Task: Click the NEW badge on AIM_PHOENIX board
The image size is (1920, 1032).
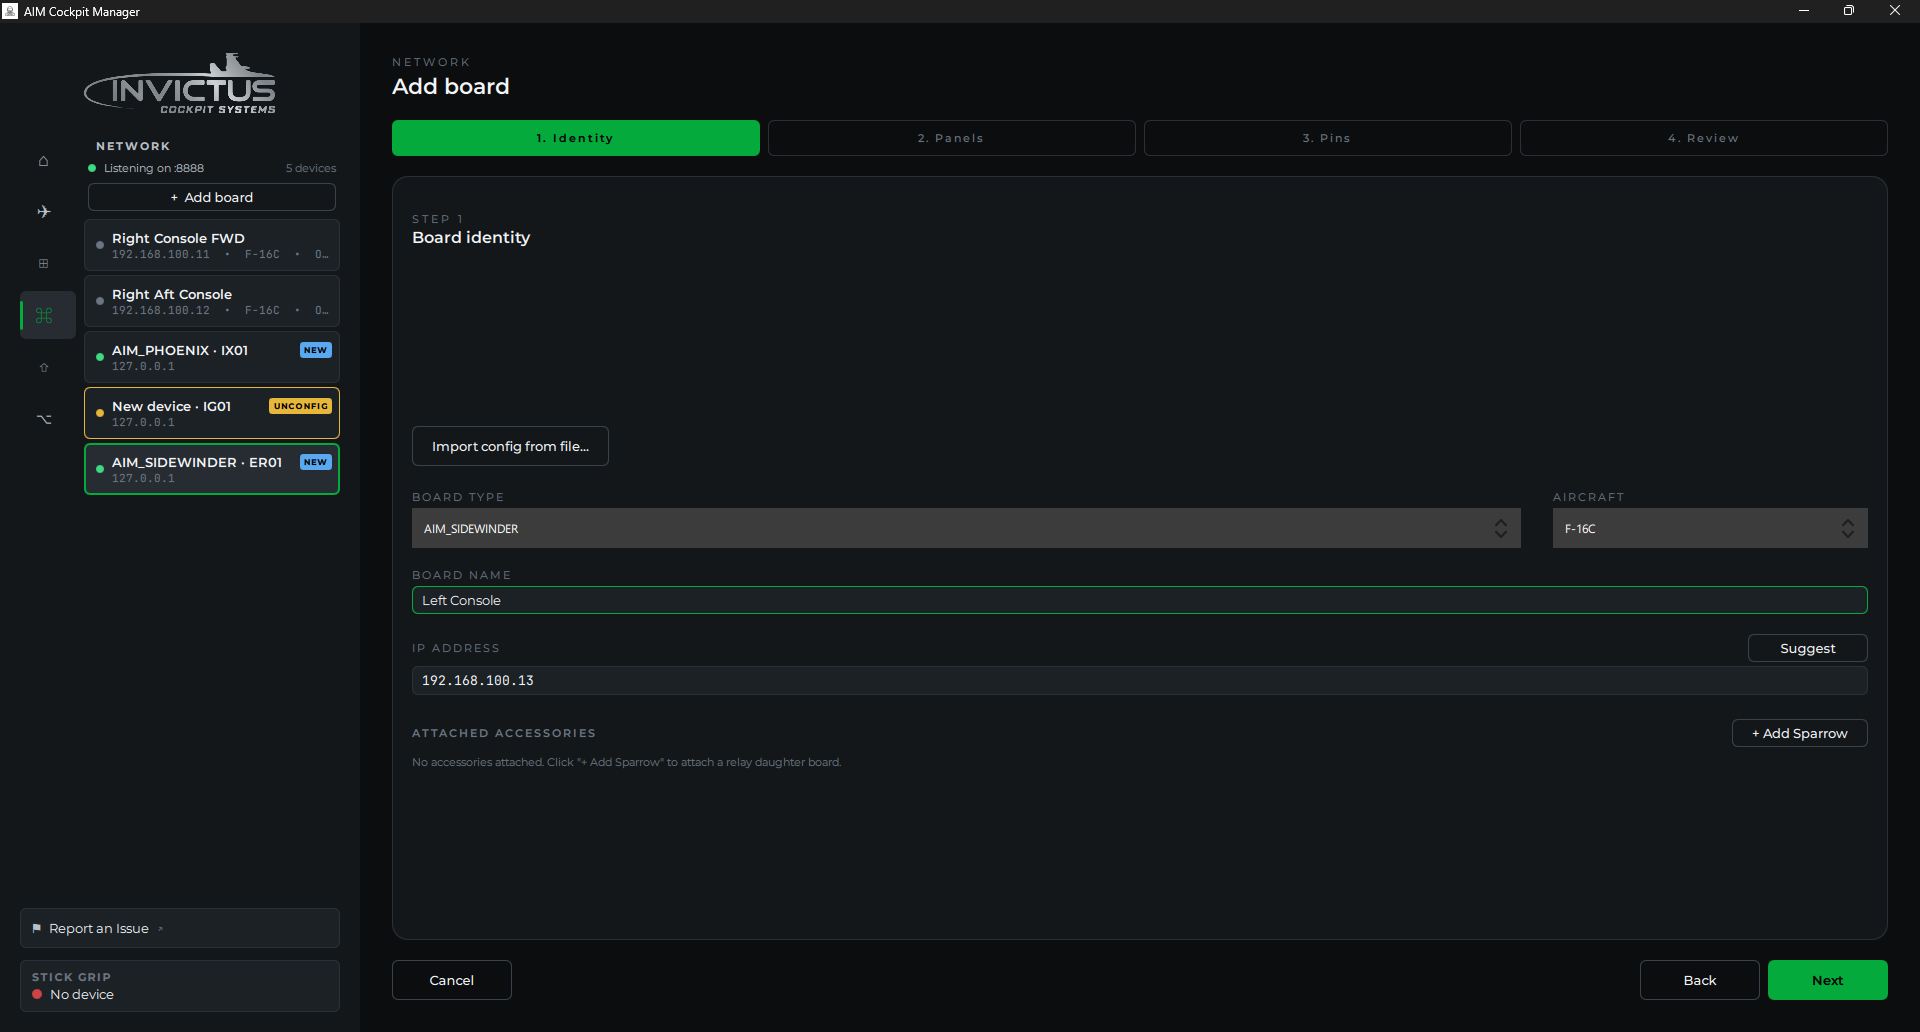Action: [x=315, y=350]
